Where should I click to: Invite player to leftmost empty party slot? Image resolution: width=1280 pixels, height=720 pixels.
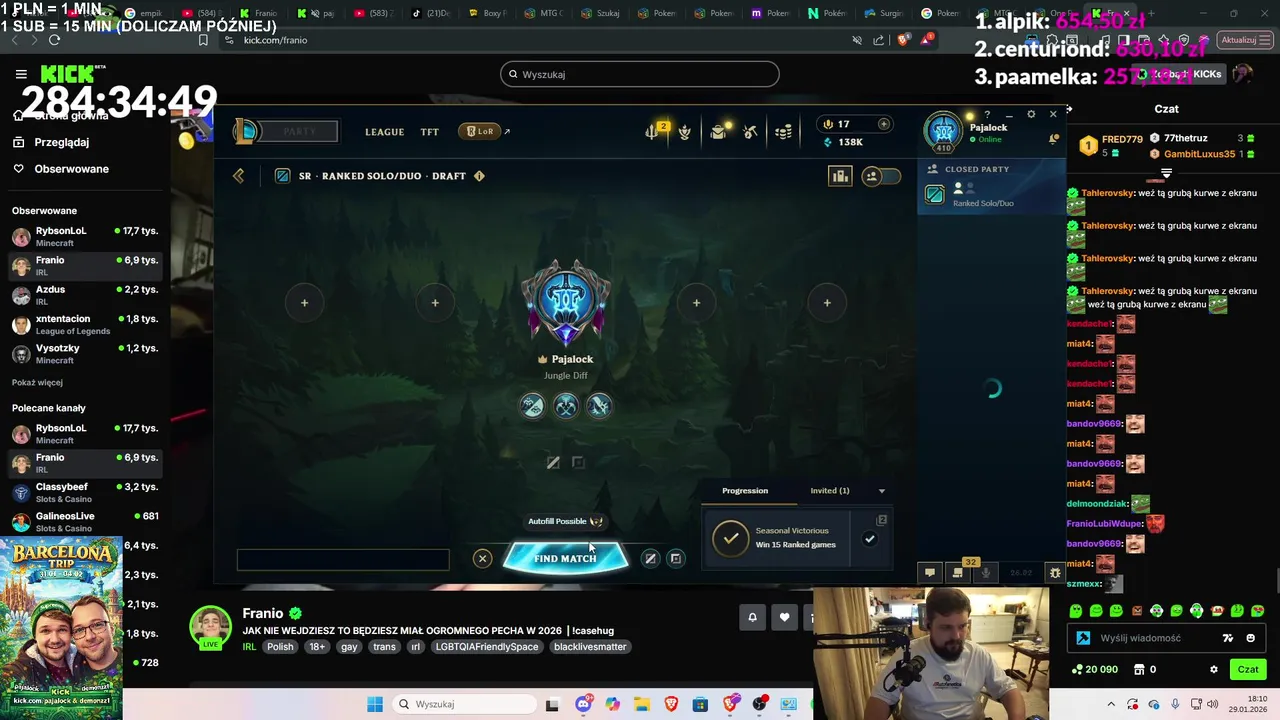point(304,303)
